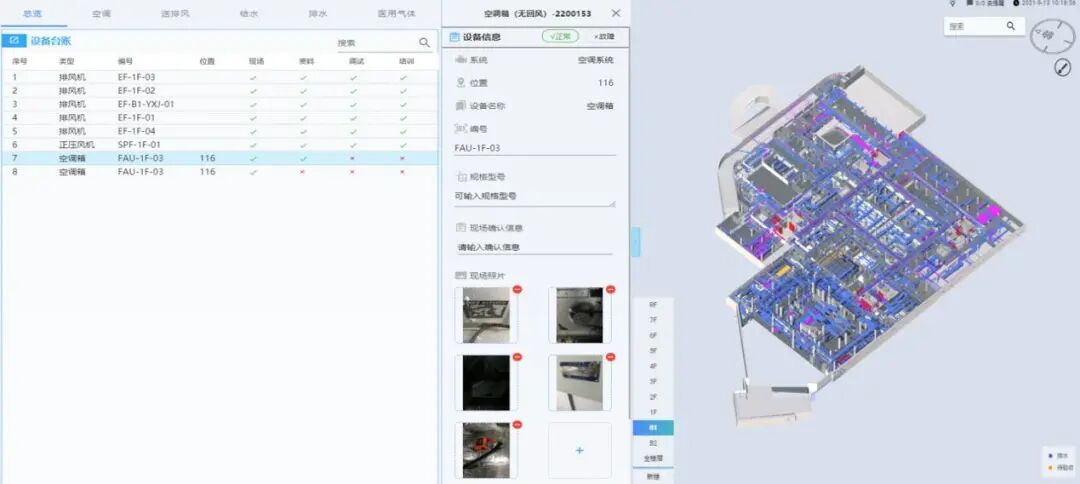Collapse the detail panel using side handle
The image size is (1080, 484).
[x=636, y=242]
